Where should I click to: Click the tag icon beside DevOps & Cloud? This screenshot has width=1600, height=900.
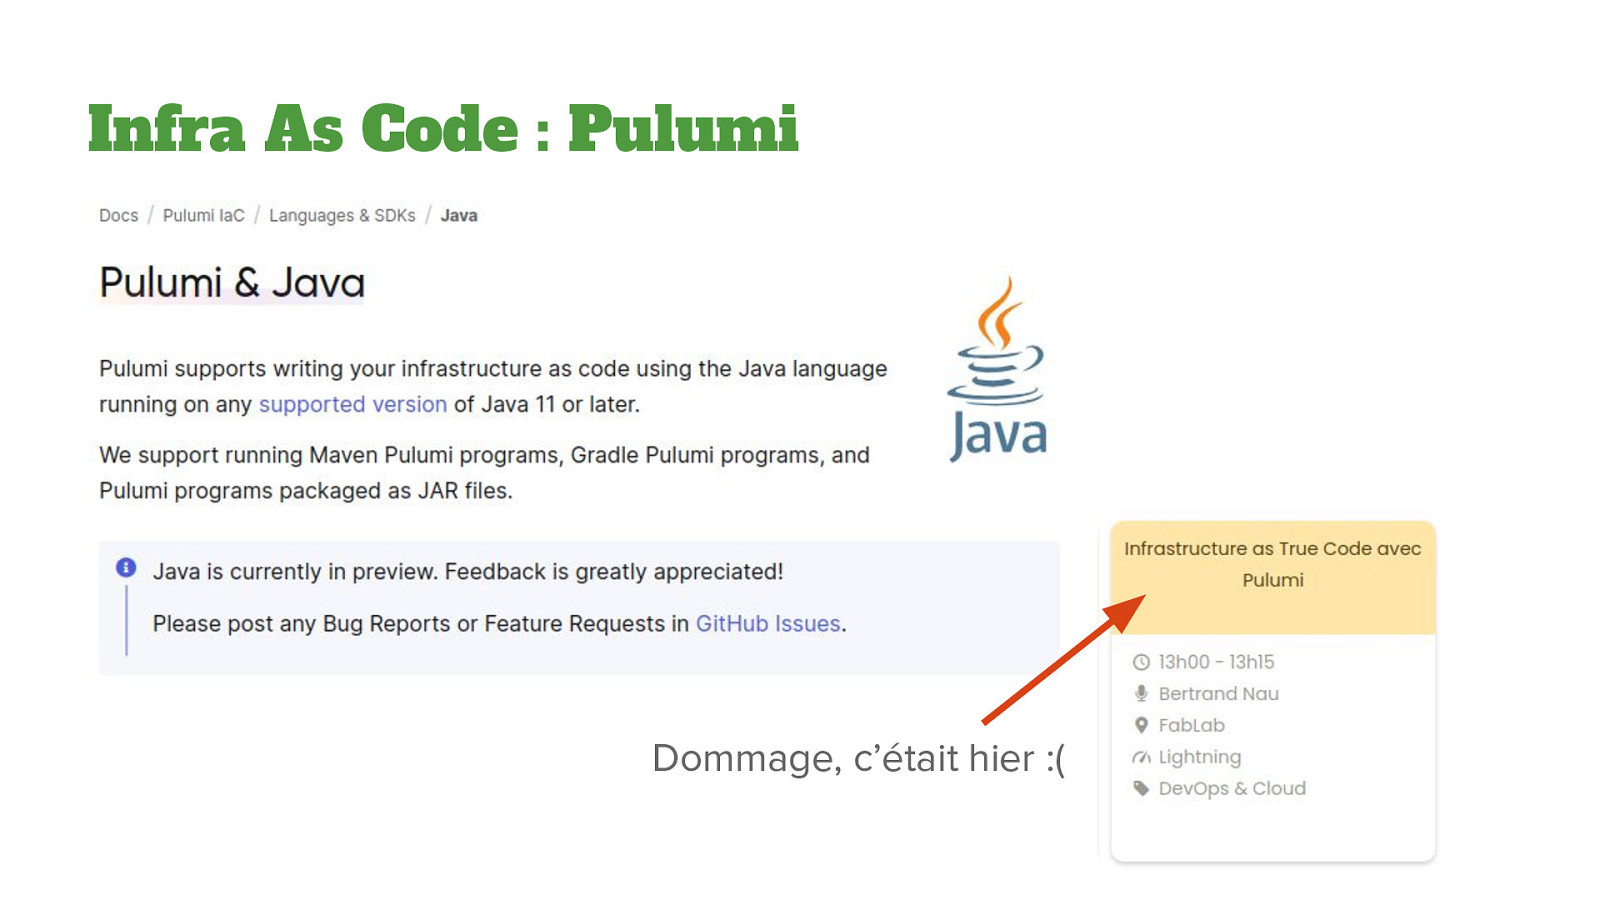pos(1141,788)
